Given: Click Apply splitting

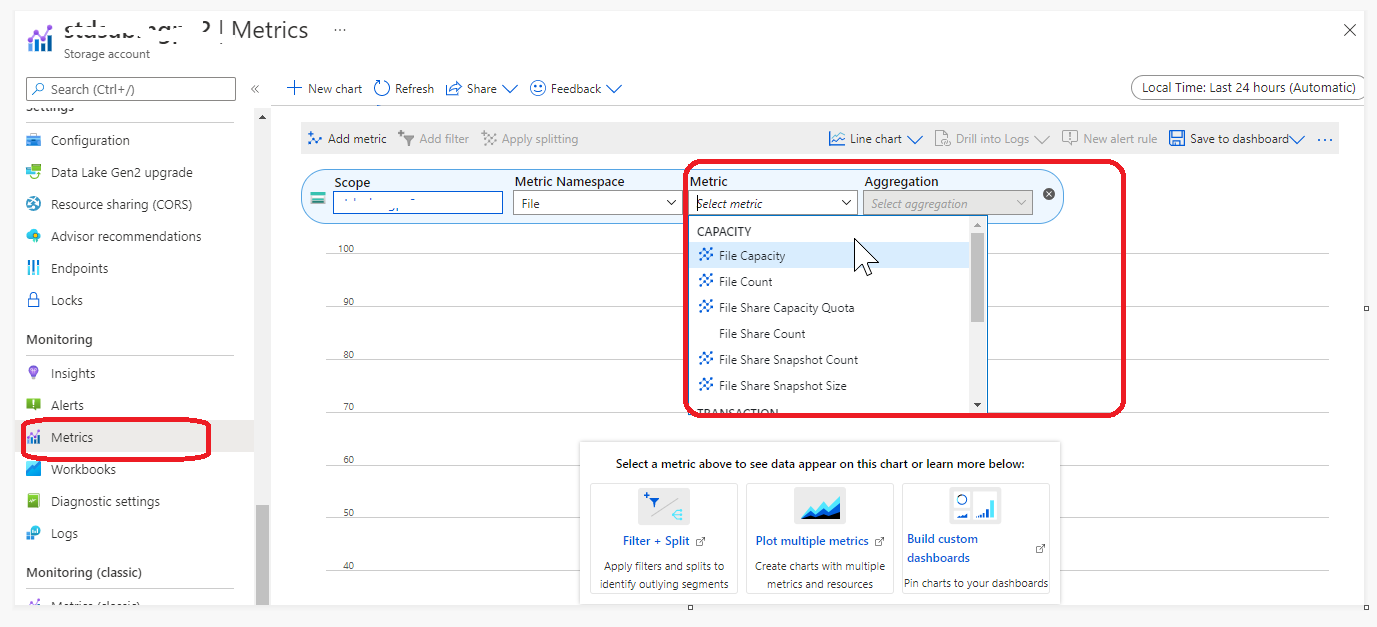Looking at the screenshot, I should pos(529,139).
